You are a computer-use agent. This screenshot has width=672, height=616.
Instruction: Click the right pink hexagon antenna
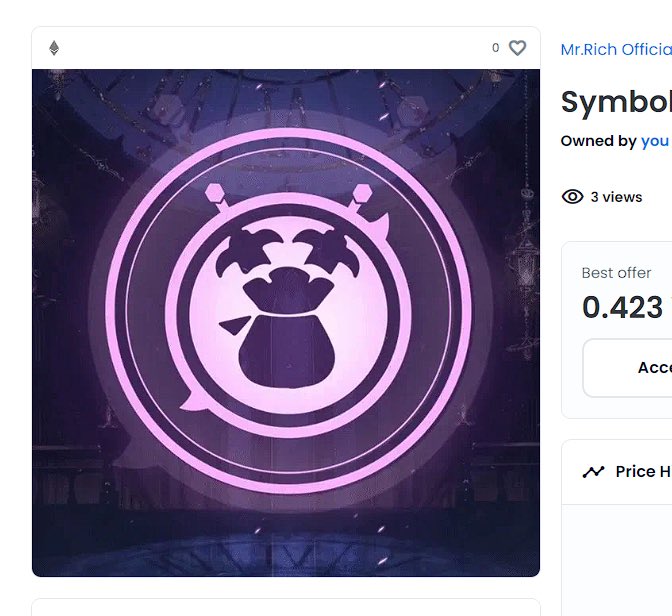click(x=363, y=192)
